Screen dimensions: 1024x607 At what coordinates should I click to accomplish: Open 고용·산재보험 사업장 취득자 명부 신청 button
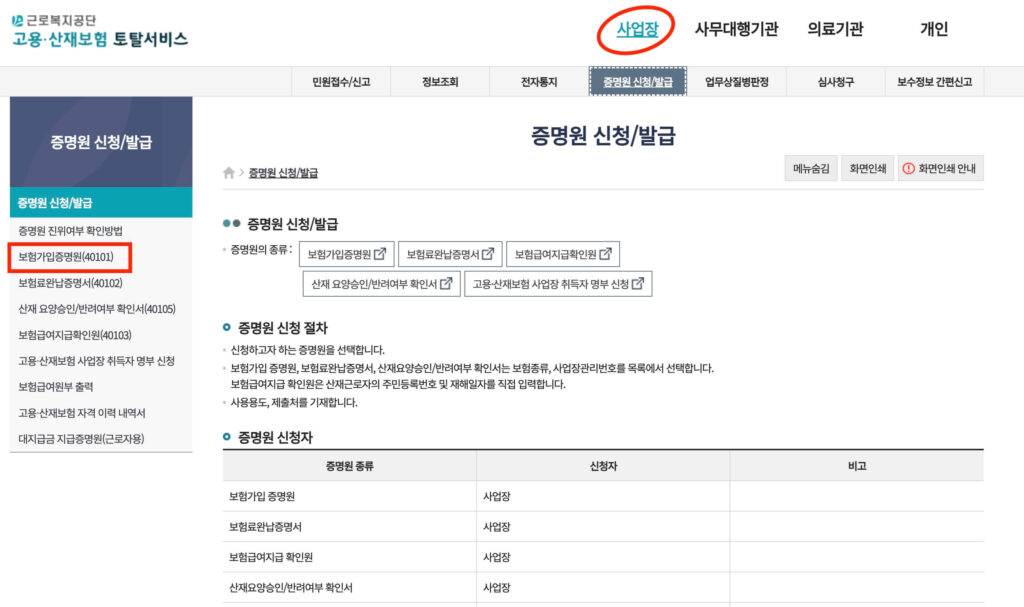click(x=558, y=284)
